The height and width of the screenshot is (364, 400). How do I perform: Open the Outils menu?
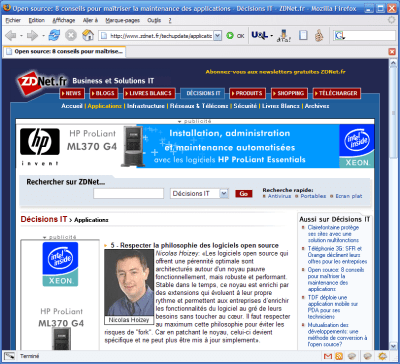coord(154,20)
